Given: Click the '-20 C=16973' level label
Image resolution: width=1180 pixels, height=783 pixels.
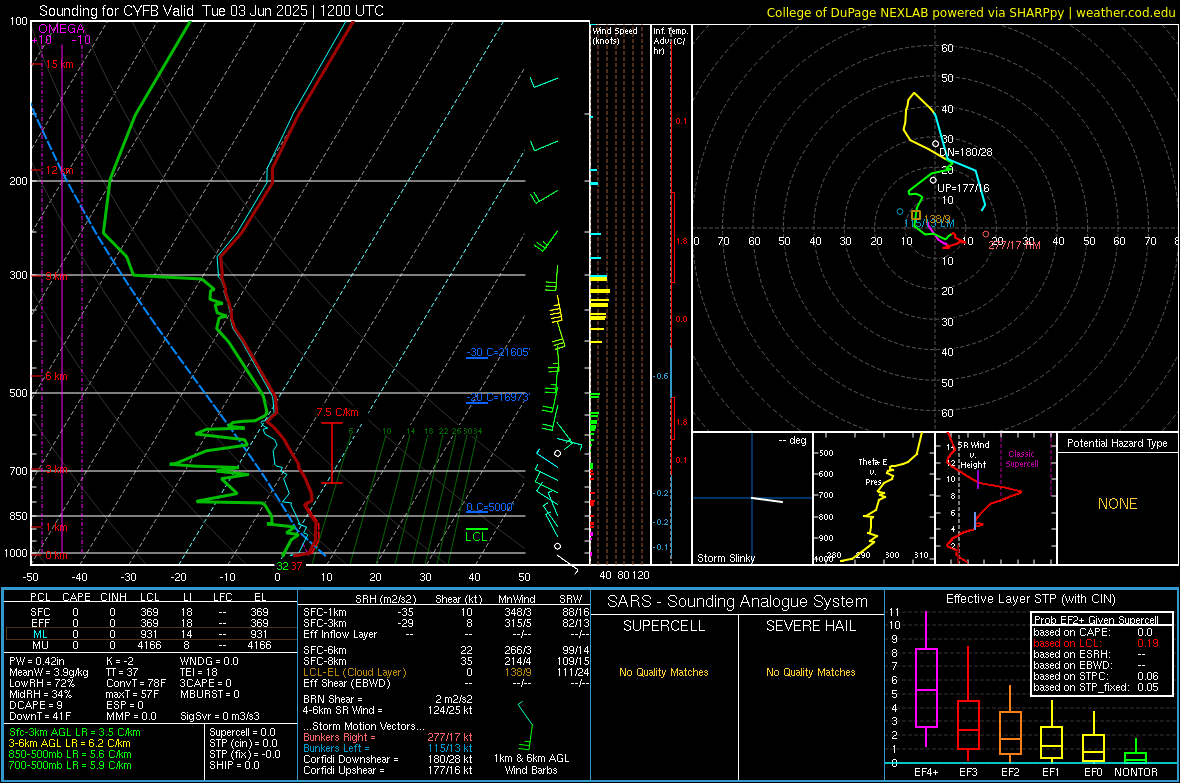Looking at the screenshot, I should [498, 398].
